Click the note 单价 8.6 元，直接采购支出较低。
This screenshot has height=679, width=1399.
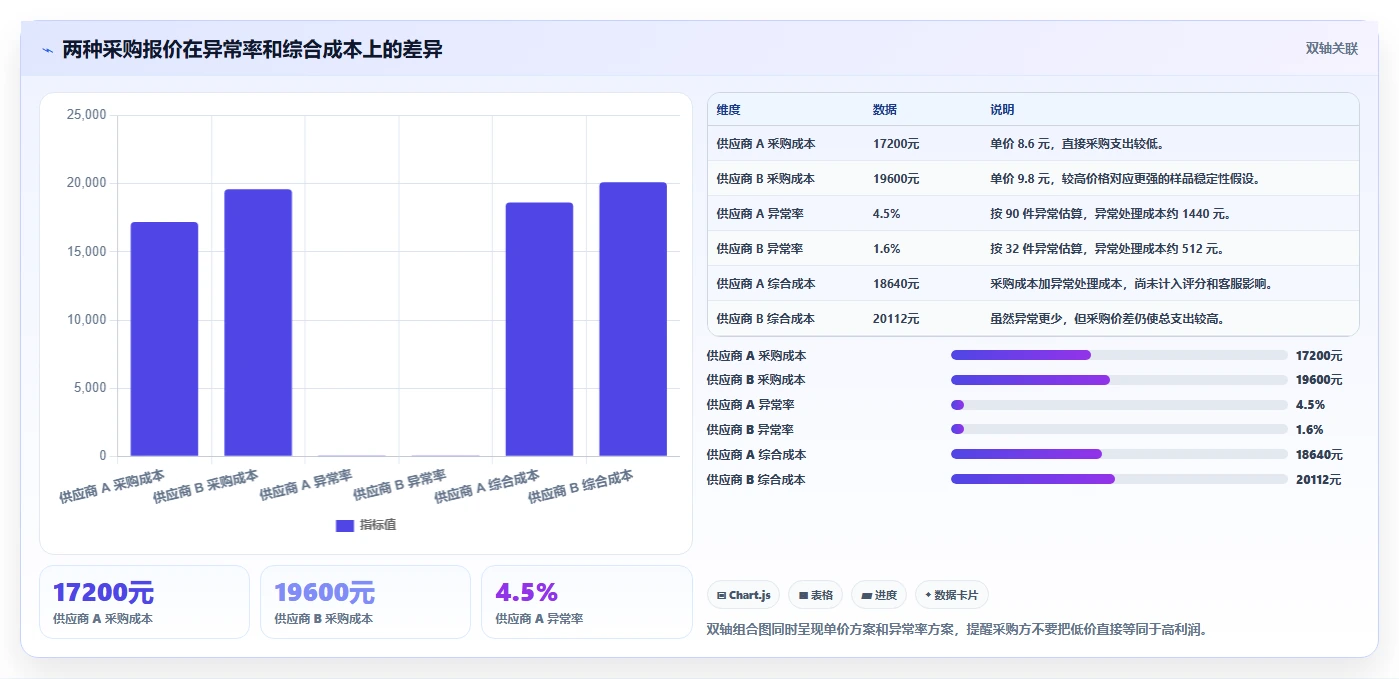pos(1077,144)
